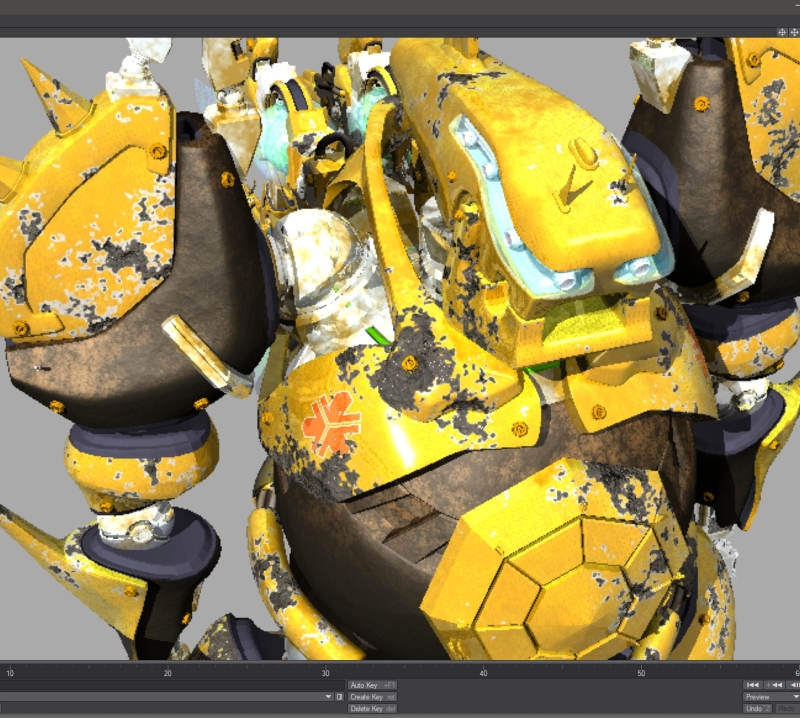Click the orange emblem on the robot
Viewport: 800px width, 718px height.
(x=331, y=421)
